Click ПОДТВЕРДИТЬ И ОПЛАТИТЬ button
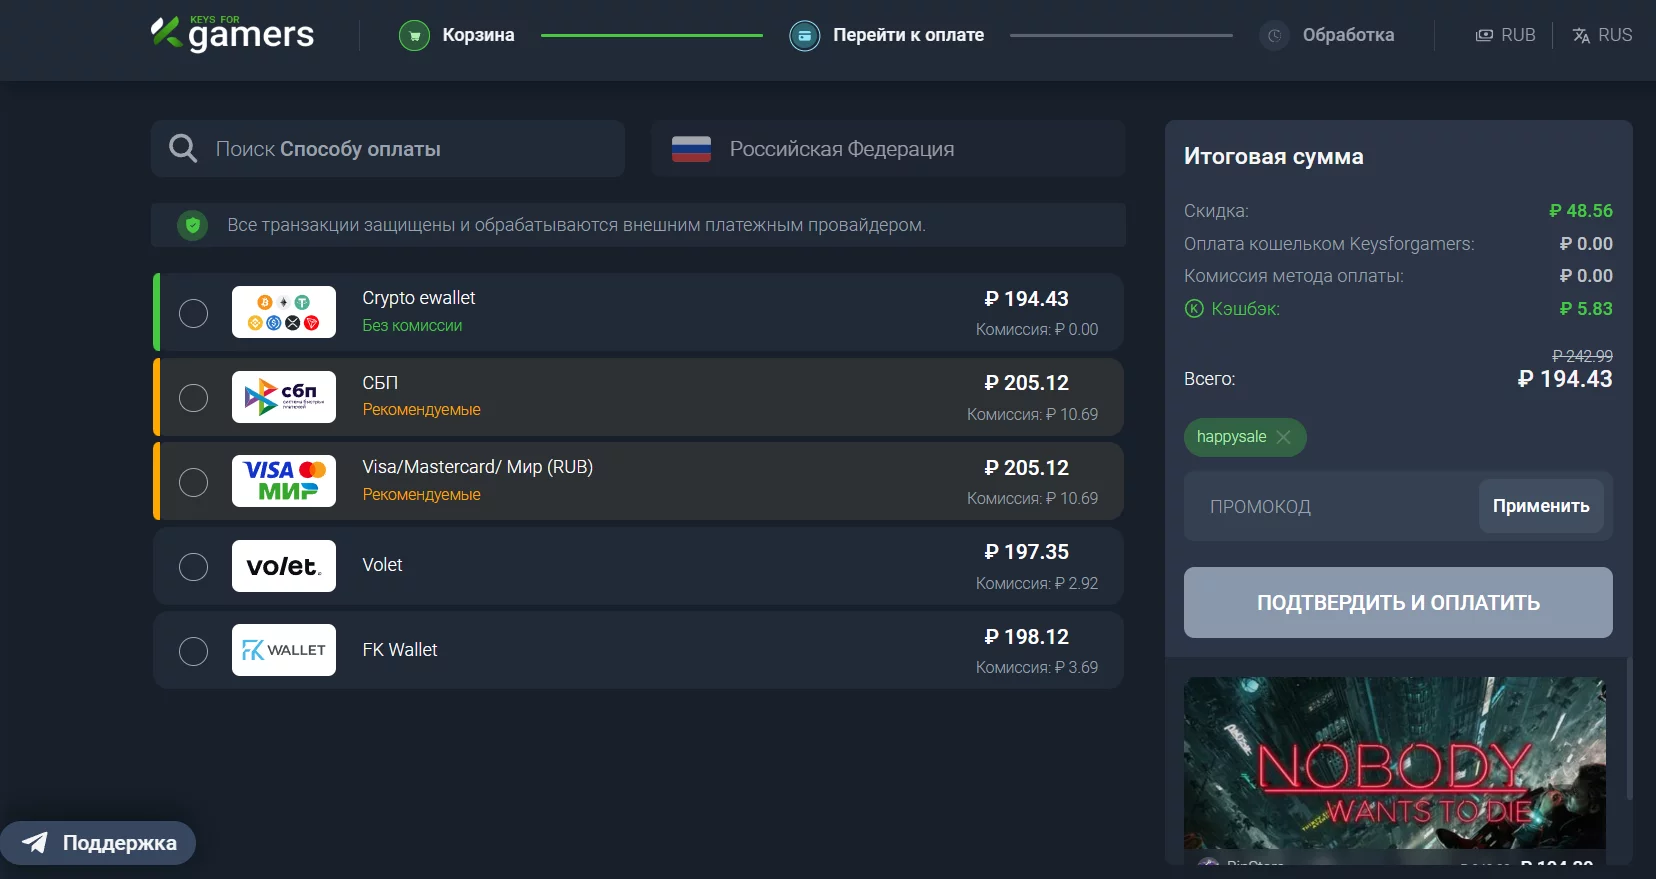 [1398, 603]
